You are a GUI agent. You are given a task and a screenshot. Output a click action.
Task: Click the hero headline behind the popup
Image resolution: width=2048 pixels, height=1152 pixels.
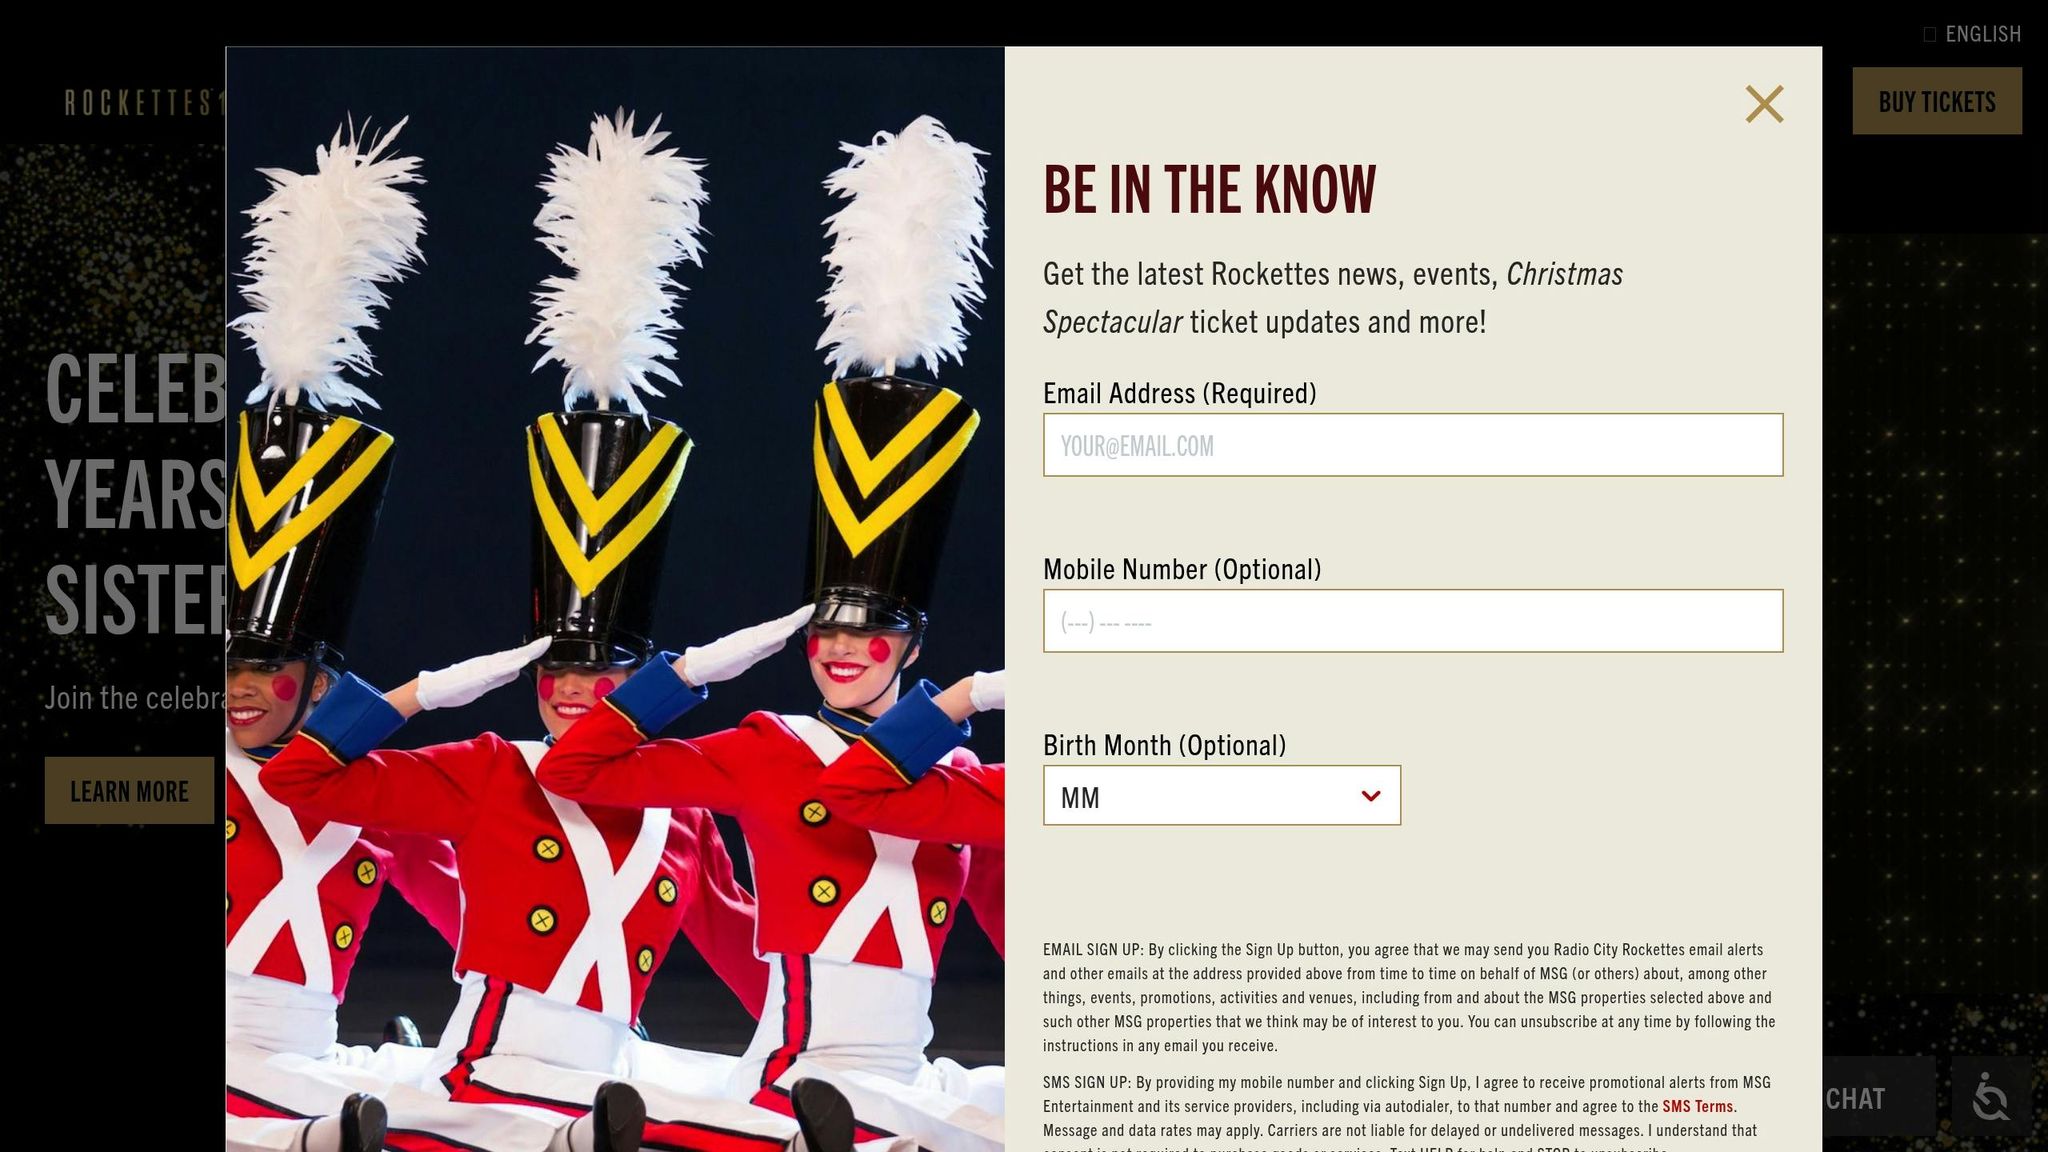coord(135,495)
